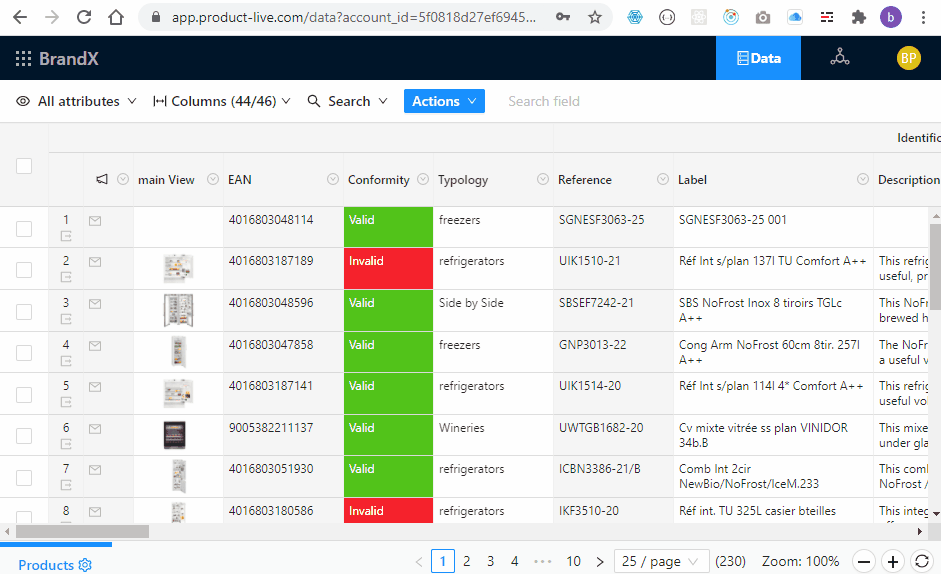
Task: Open the Columns (44/46) dropdown
Action: (x=222, y=101)
